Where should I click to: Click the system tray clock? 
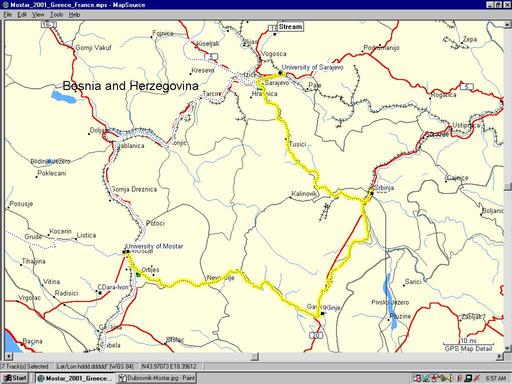[496, 378]
